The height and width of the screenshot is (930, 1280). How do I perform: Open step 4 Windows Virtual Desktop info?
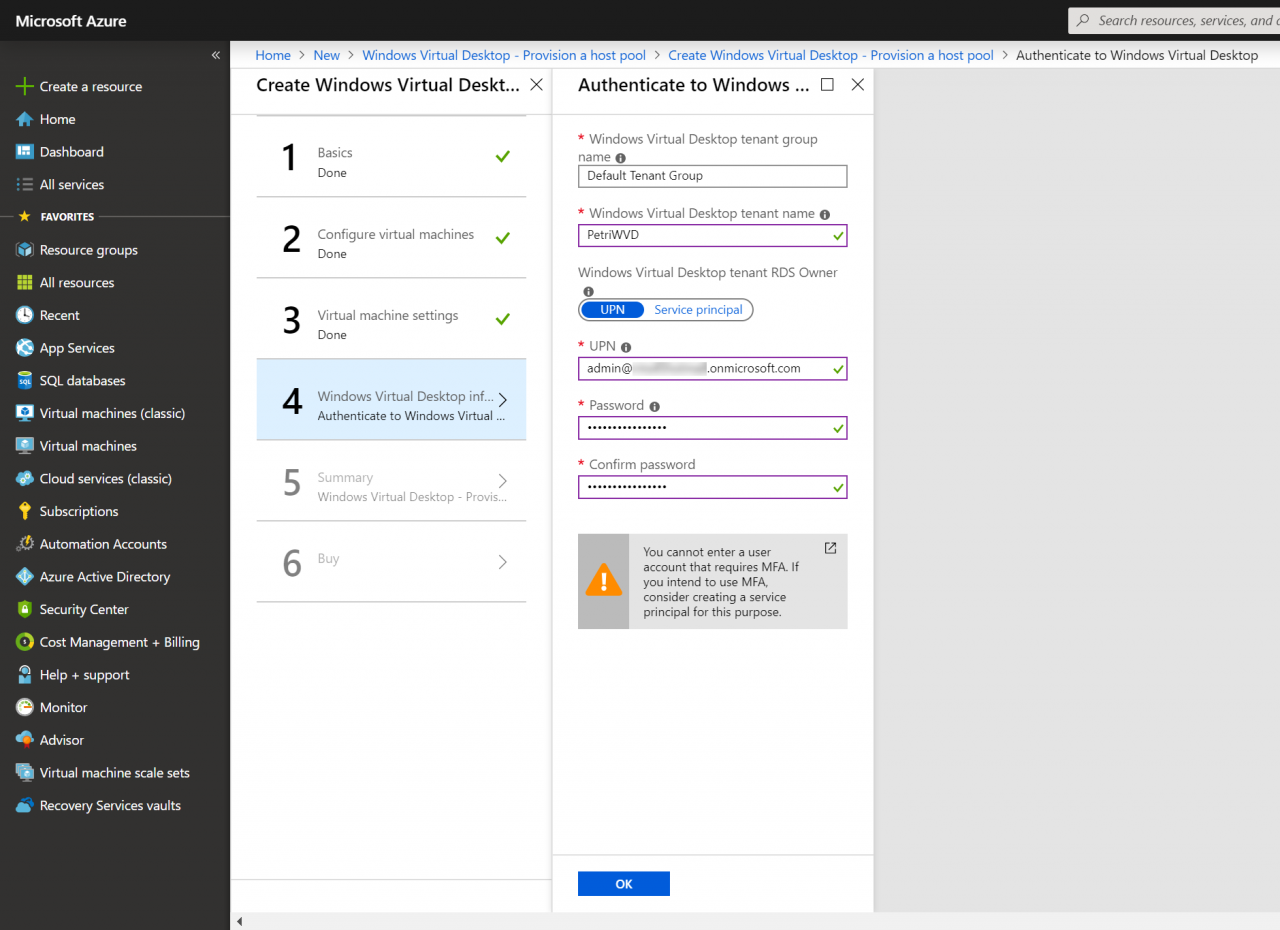click(391, 400)
